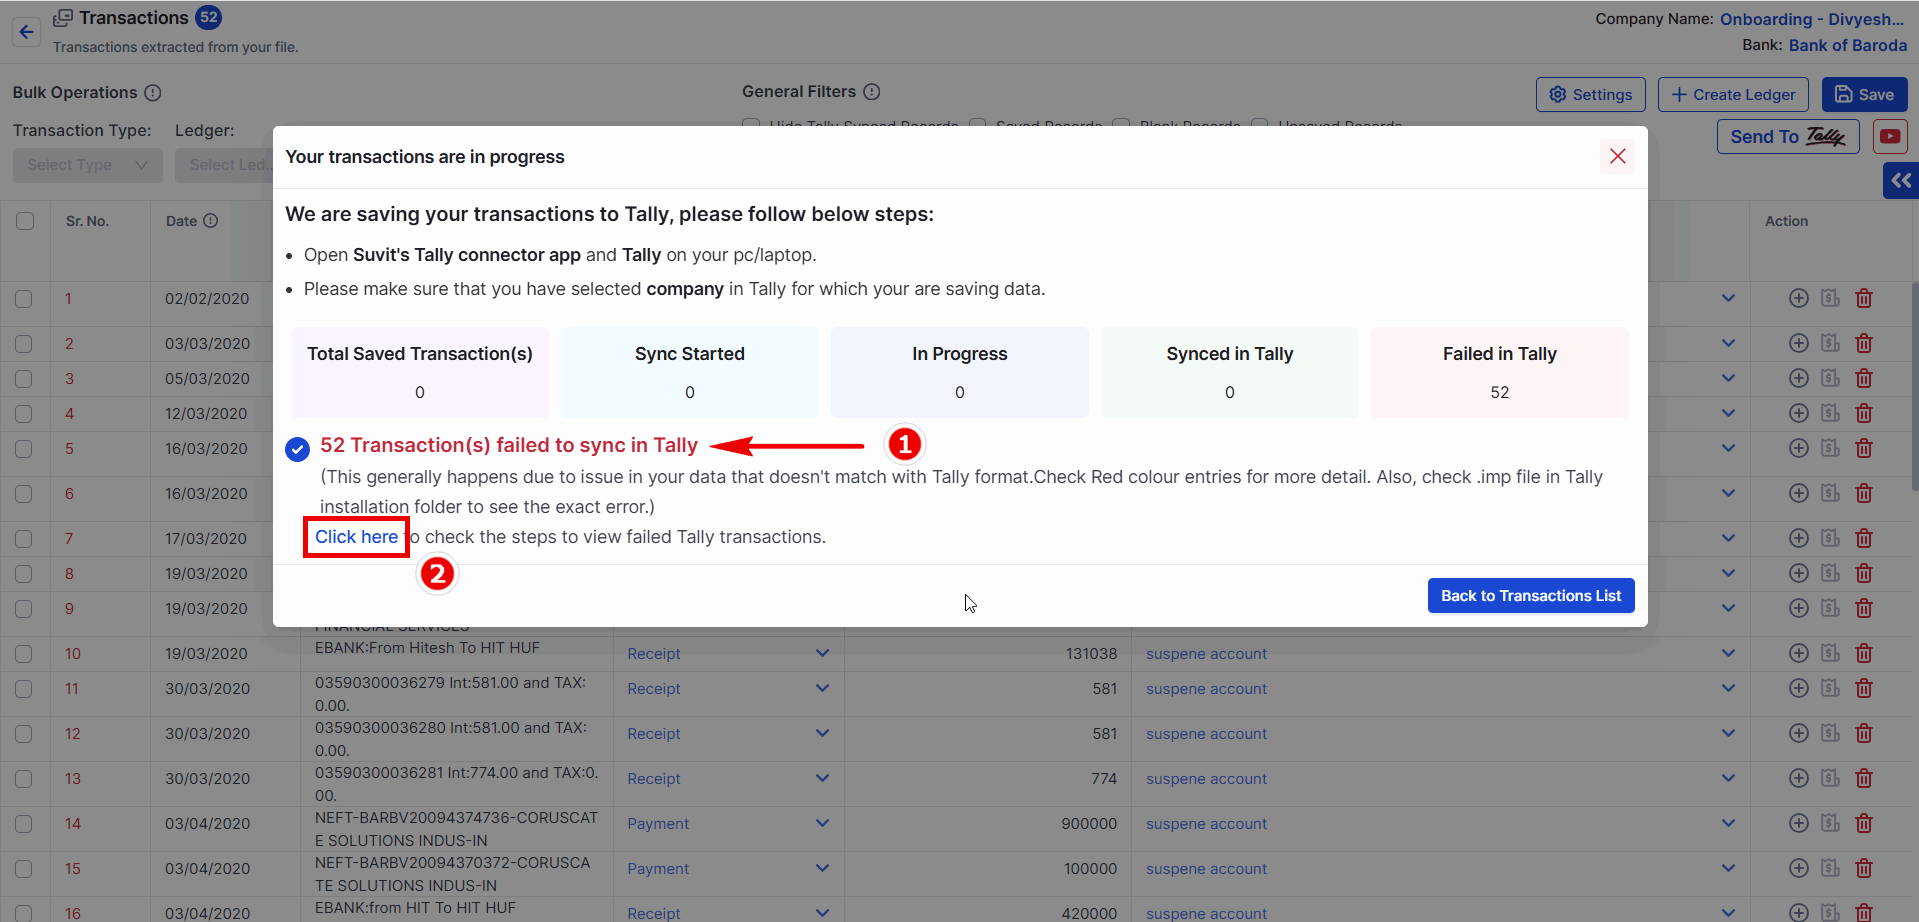Collapse side panel with double chevron icon
The height and width of the screenshot is (922, 1919).
[1900, 181]
